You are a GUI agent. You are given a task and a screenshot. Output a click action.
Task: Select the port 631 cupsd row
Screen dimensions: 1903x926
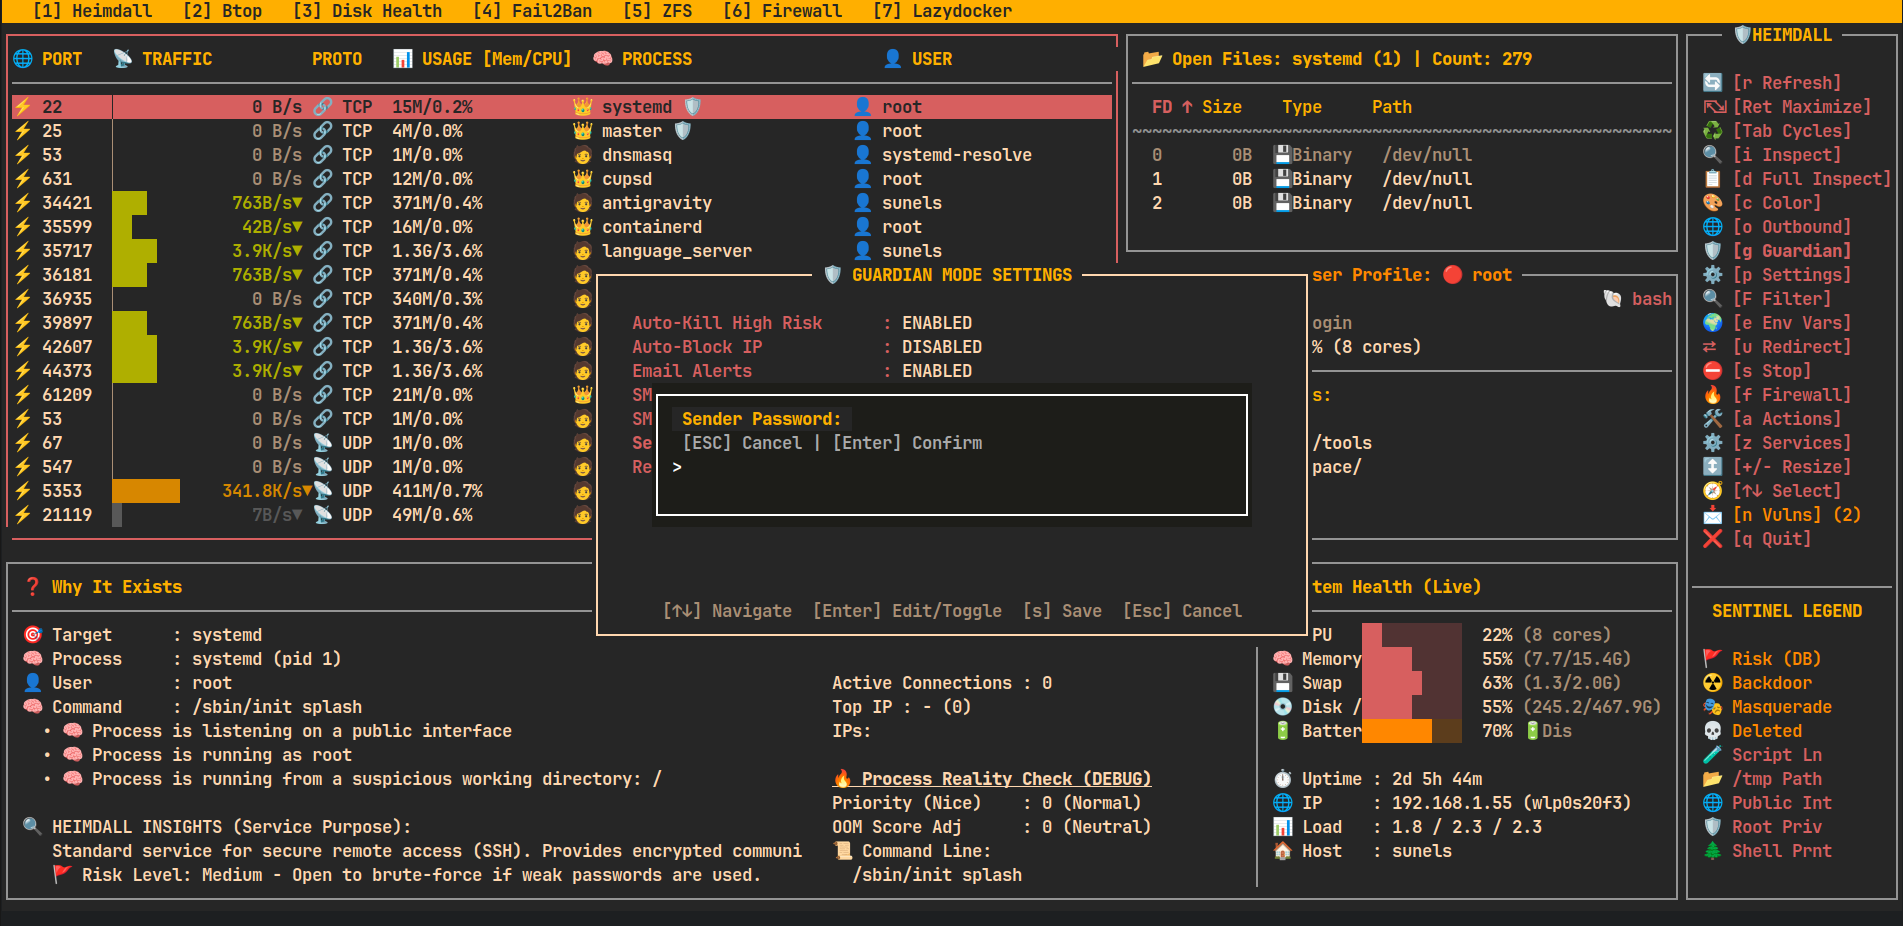pos(562,179)
